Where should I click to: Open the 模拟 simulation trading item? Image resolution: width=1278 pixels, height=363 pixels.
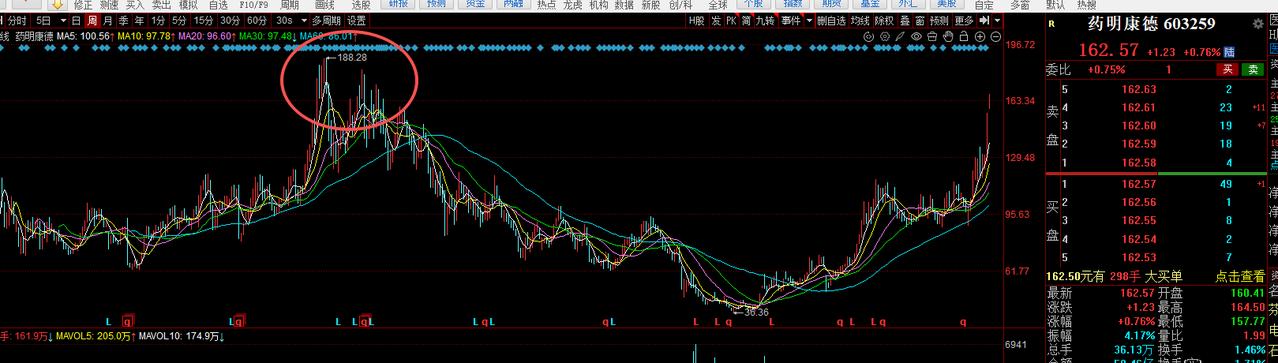click(188, 4)
